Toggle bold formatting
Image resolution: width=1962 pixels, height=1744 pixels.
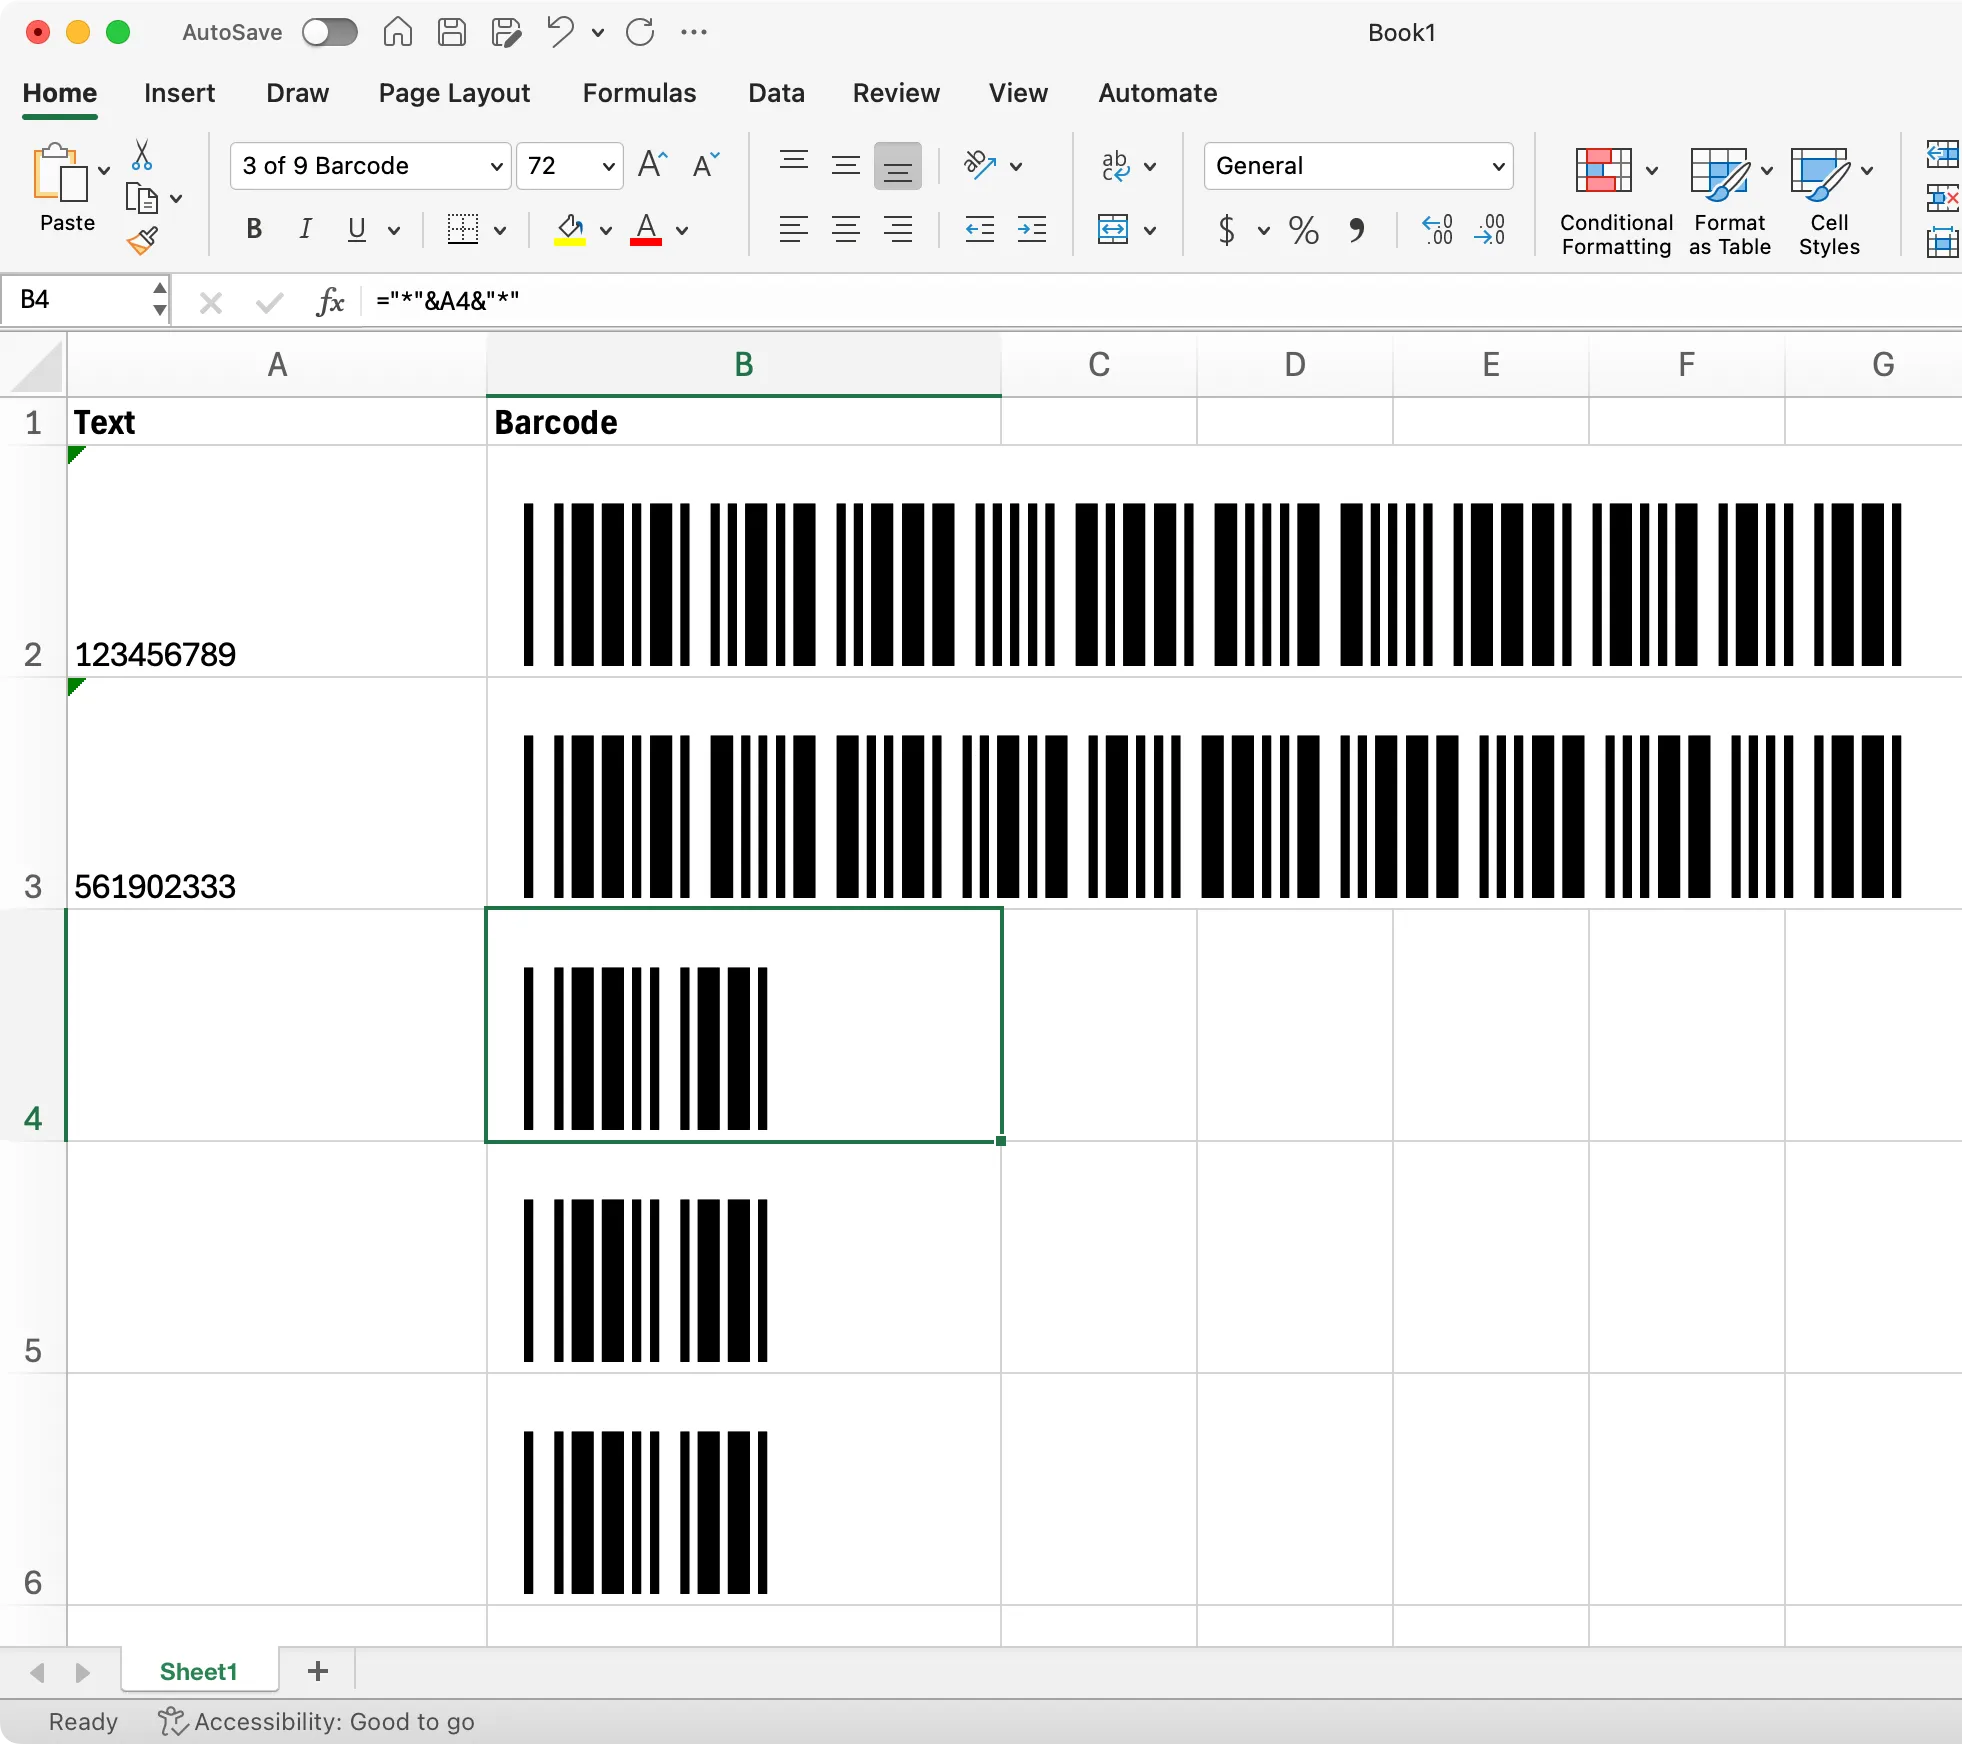click(x=253, y=230)
